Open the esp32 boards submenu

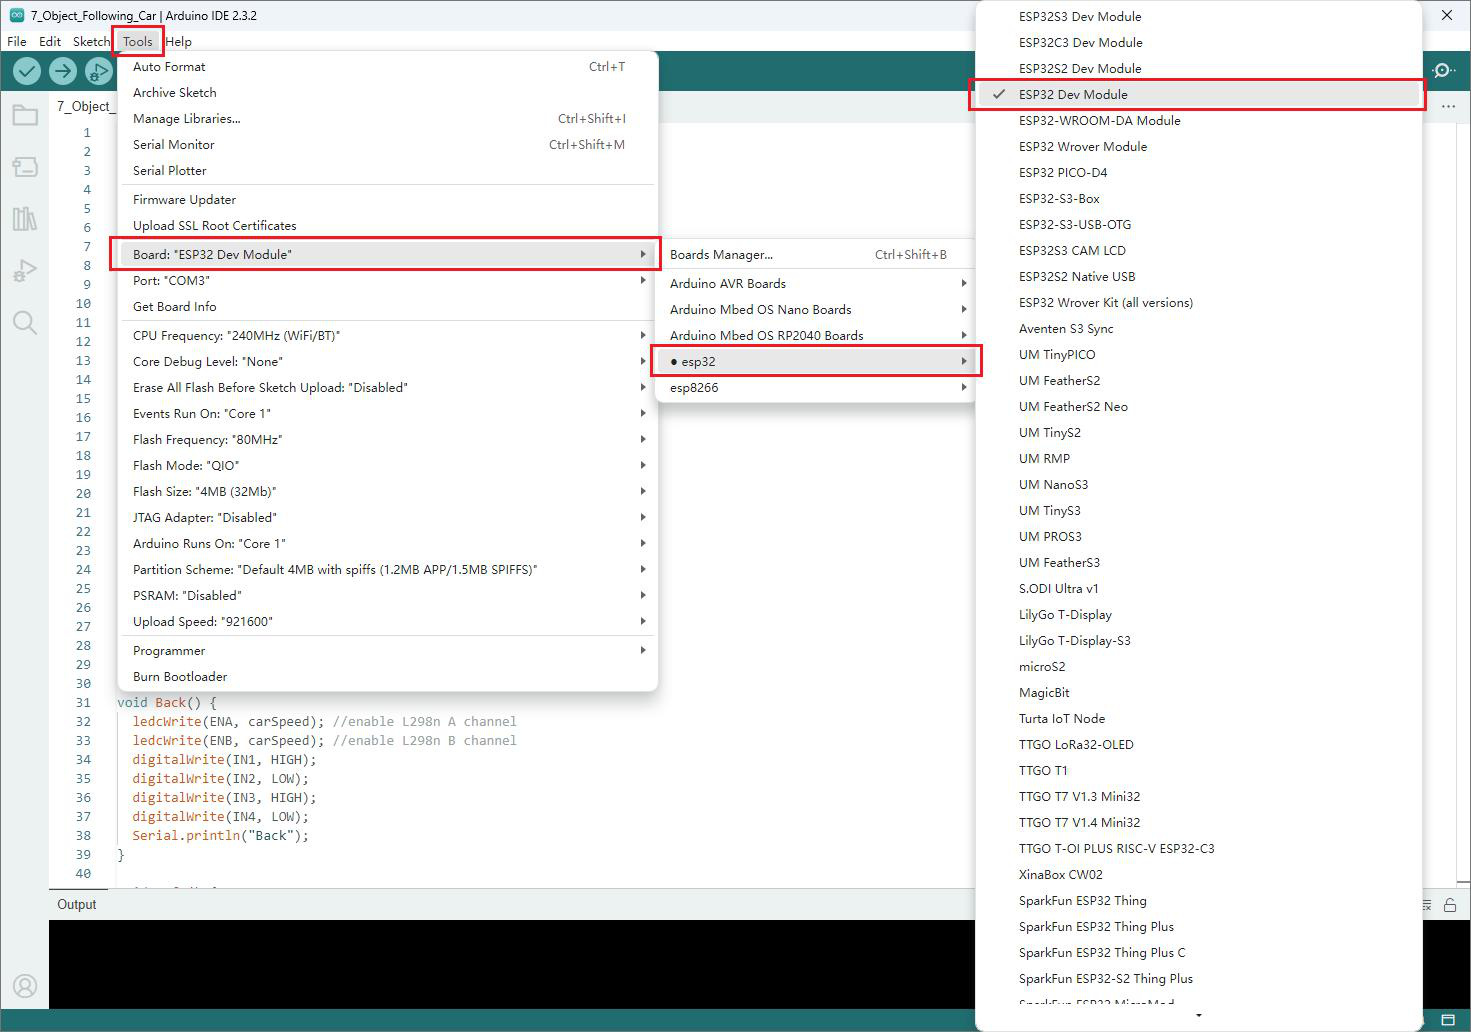(x=816, y=361)
